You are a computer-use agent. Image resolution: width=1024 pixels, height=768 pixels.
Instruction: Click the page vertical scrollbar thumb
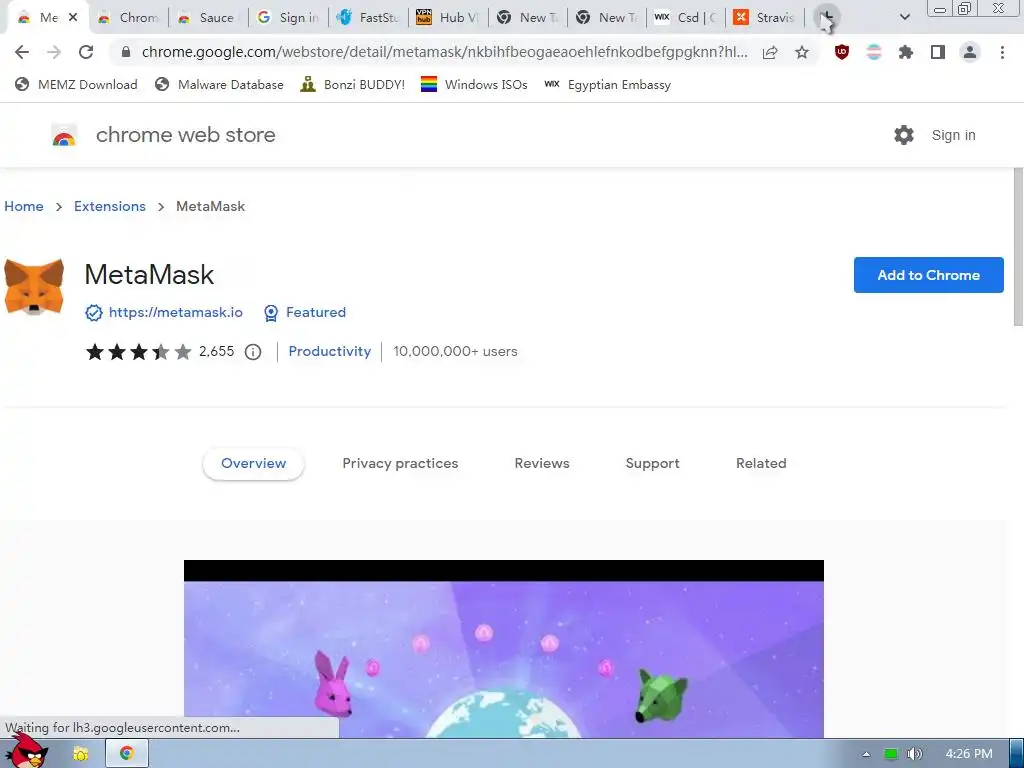(1017, 247)
